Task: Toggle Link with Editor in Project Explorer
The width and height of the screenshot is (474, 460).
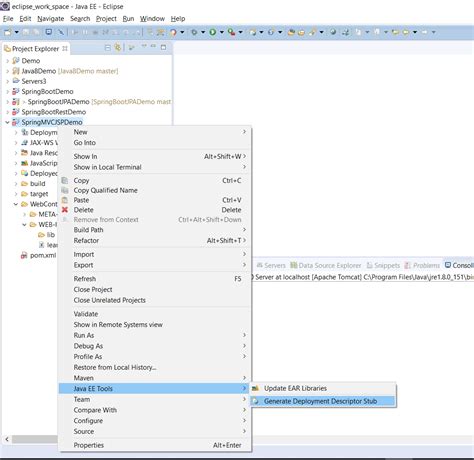Action: tap(118, 48)
